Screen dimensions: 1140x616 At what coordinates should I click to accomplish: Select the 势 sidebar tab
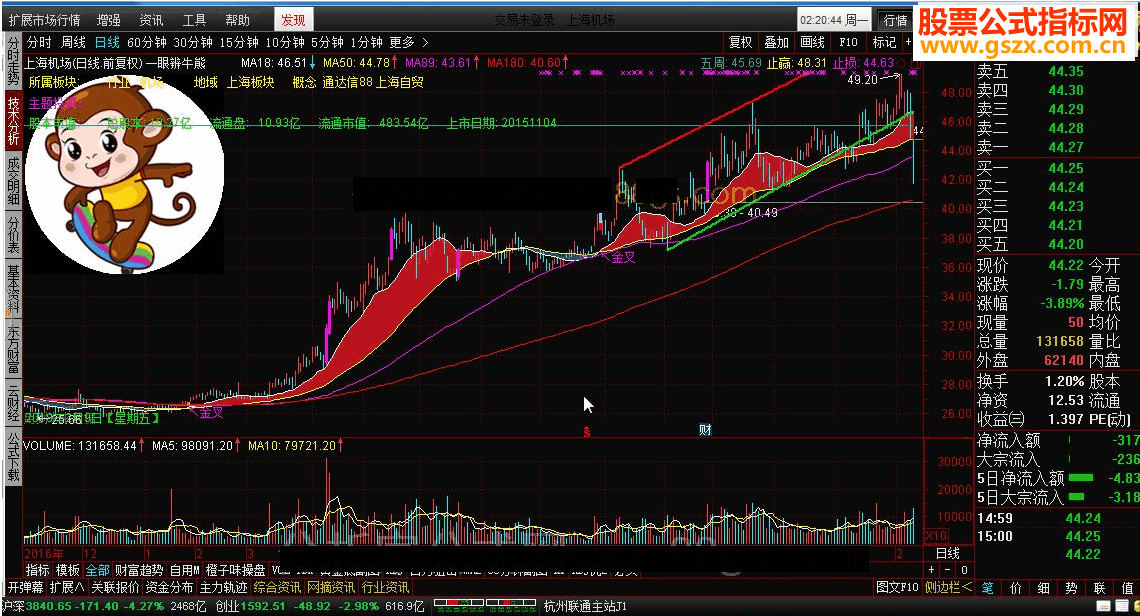(x=1071, y=588)
